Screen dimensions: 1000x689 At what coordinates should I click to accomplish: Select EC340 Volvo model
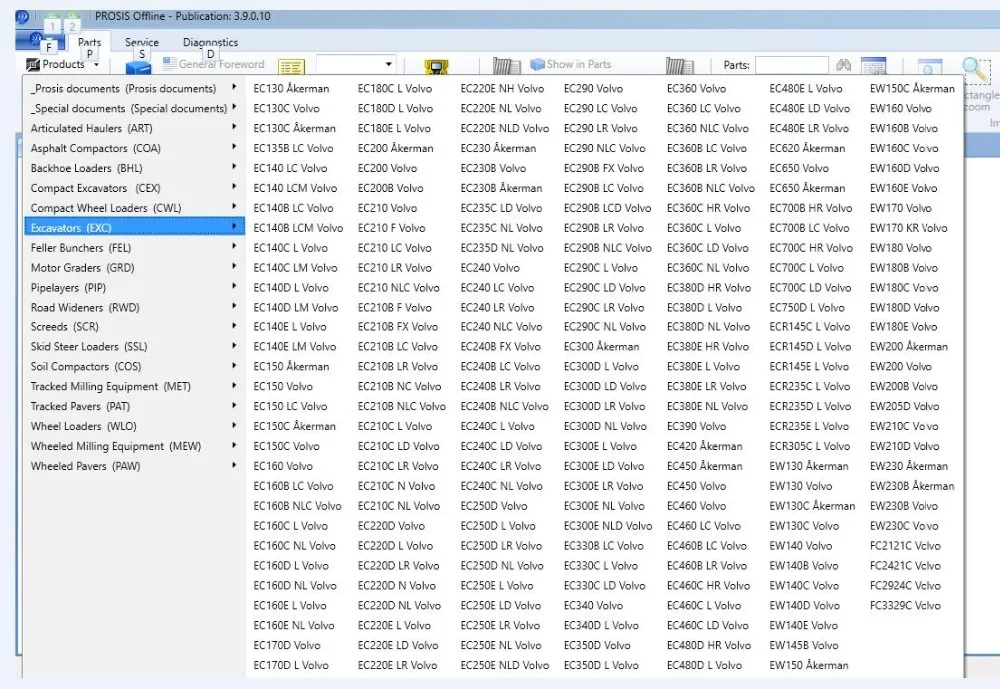(x=593, y=605)
